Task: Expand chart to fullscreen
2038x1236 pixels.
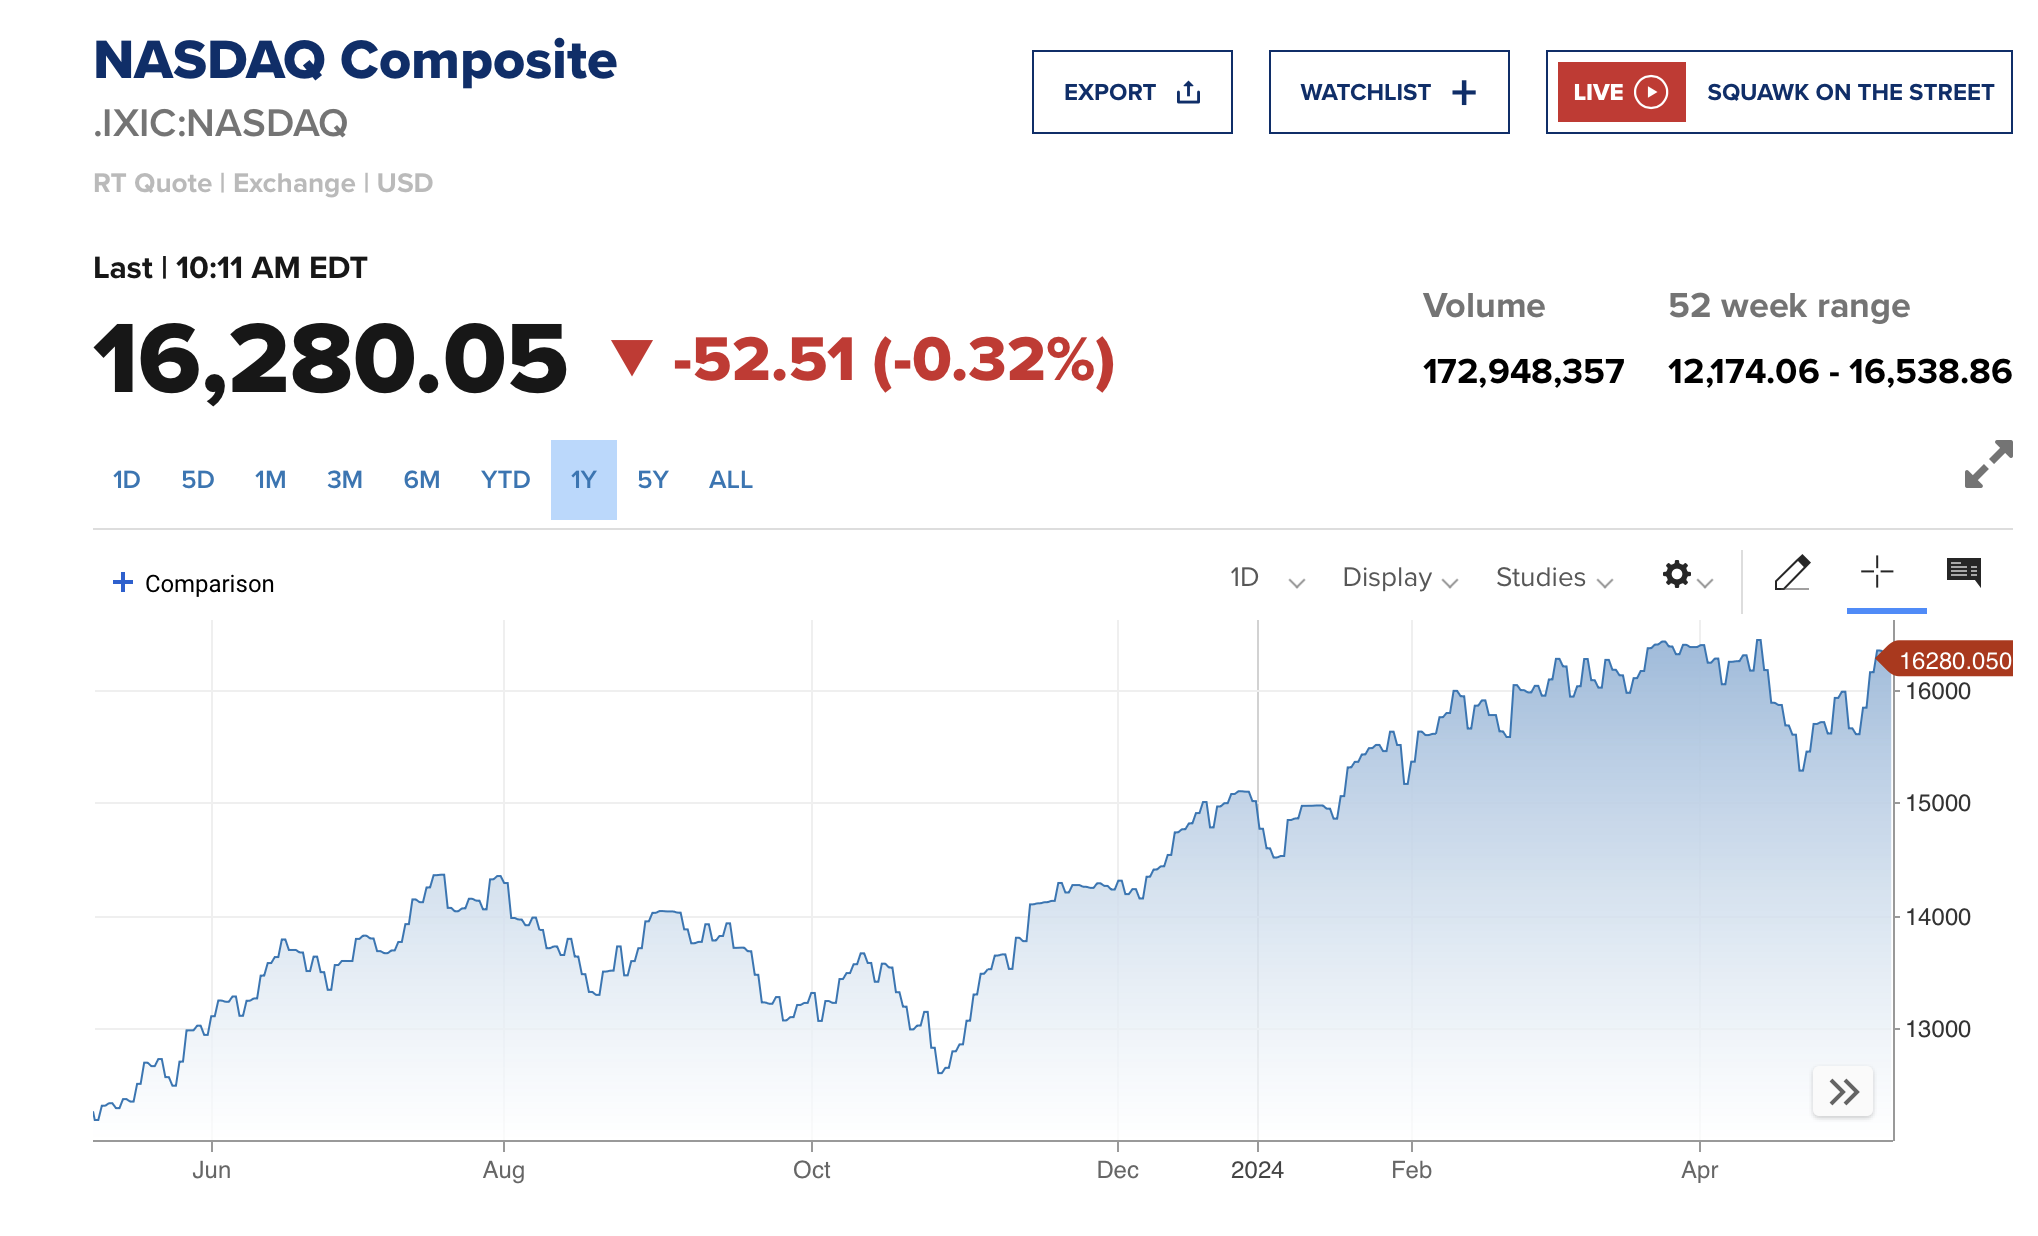Action: 1988,464
